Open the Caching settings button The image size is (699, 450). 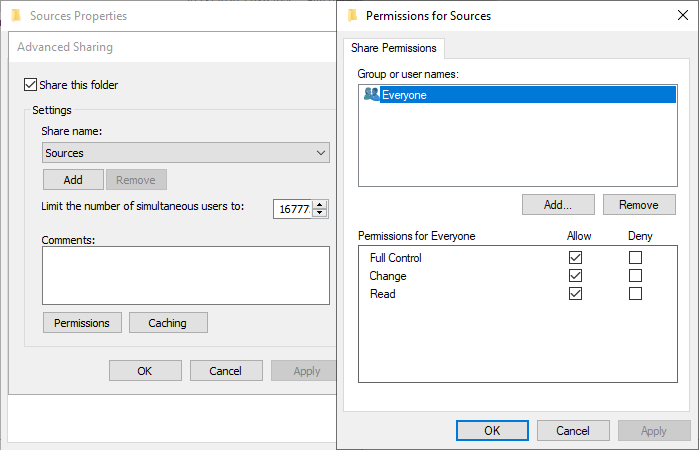pyautogui.click(x=168, y=322)
